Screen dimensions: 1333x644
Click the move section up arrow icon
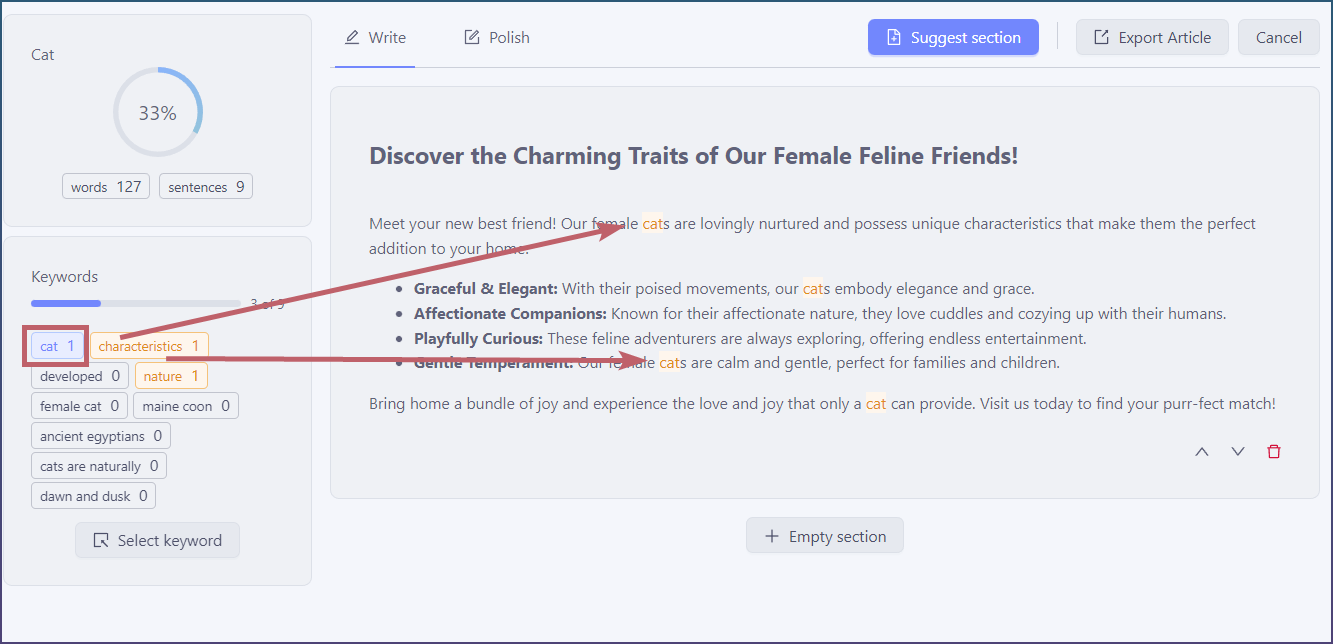(x=1202, y=452)
